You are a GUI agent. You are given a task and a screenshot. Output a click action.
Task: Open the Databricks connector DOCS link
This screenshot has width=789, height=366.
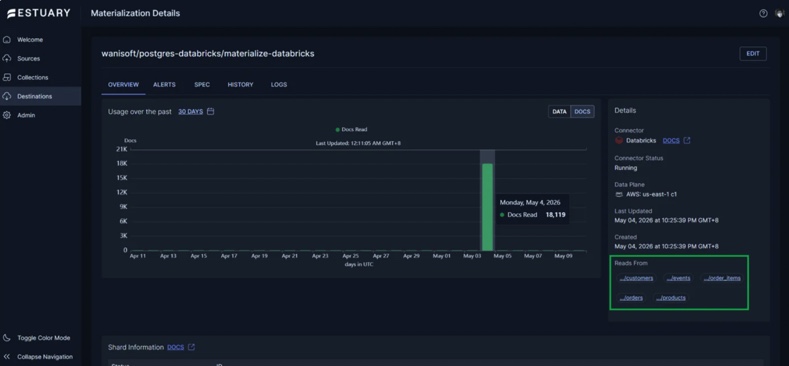point(671,140)
